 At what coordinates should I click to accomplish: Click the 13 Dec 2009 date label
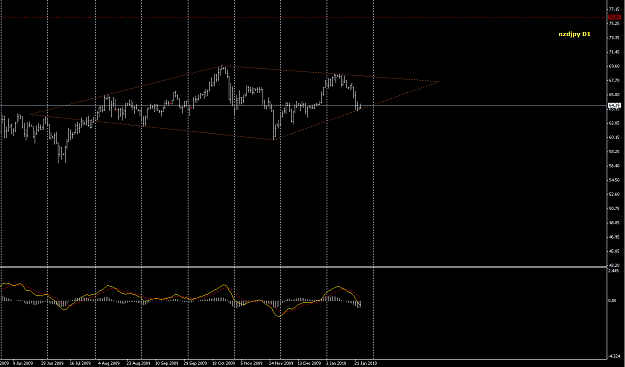(309, 363)
